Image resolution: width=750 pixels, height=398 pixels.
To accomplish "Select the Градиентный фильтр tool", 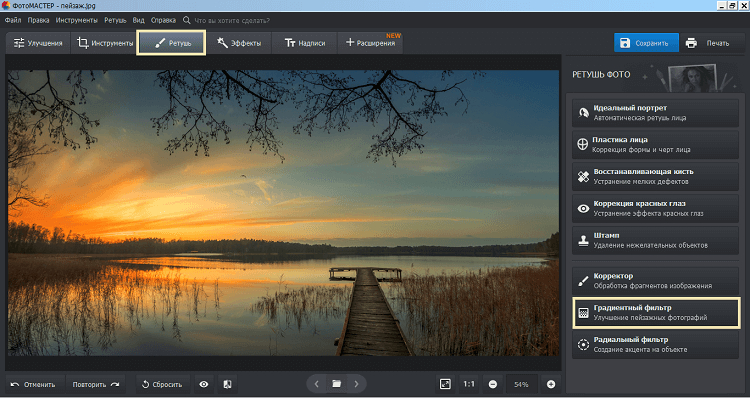I will 656,313.
